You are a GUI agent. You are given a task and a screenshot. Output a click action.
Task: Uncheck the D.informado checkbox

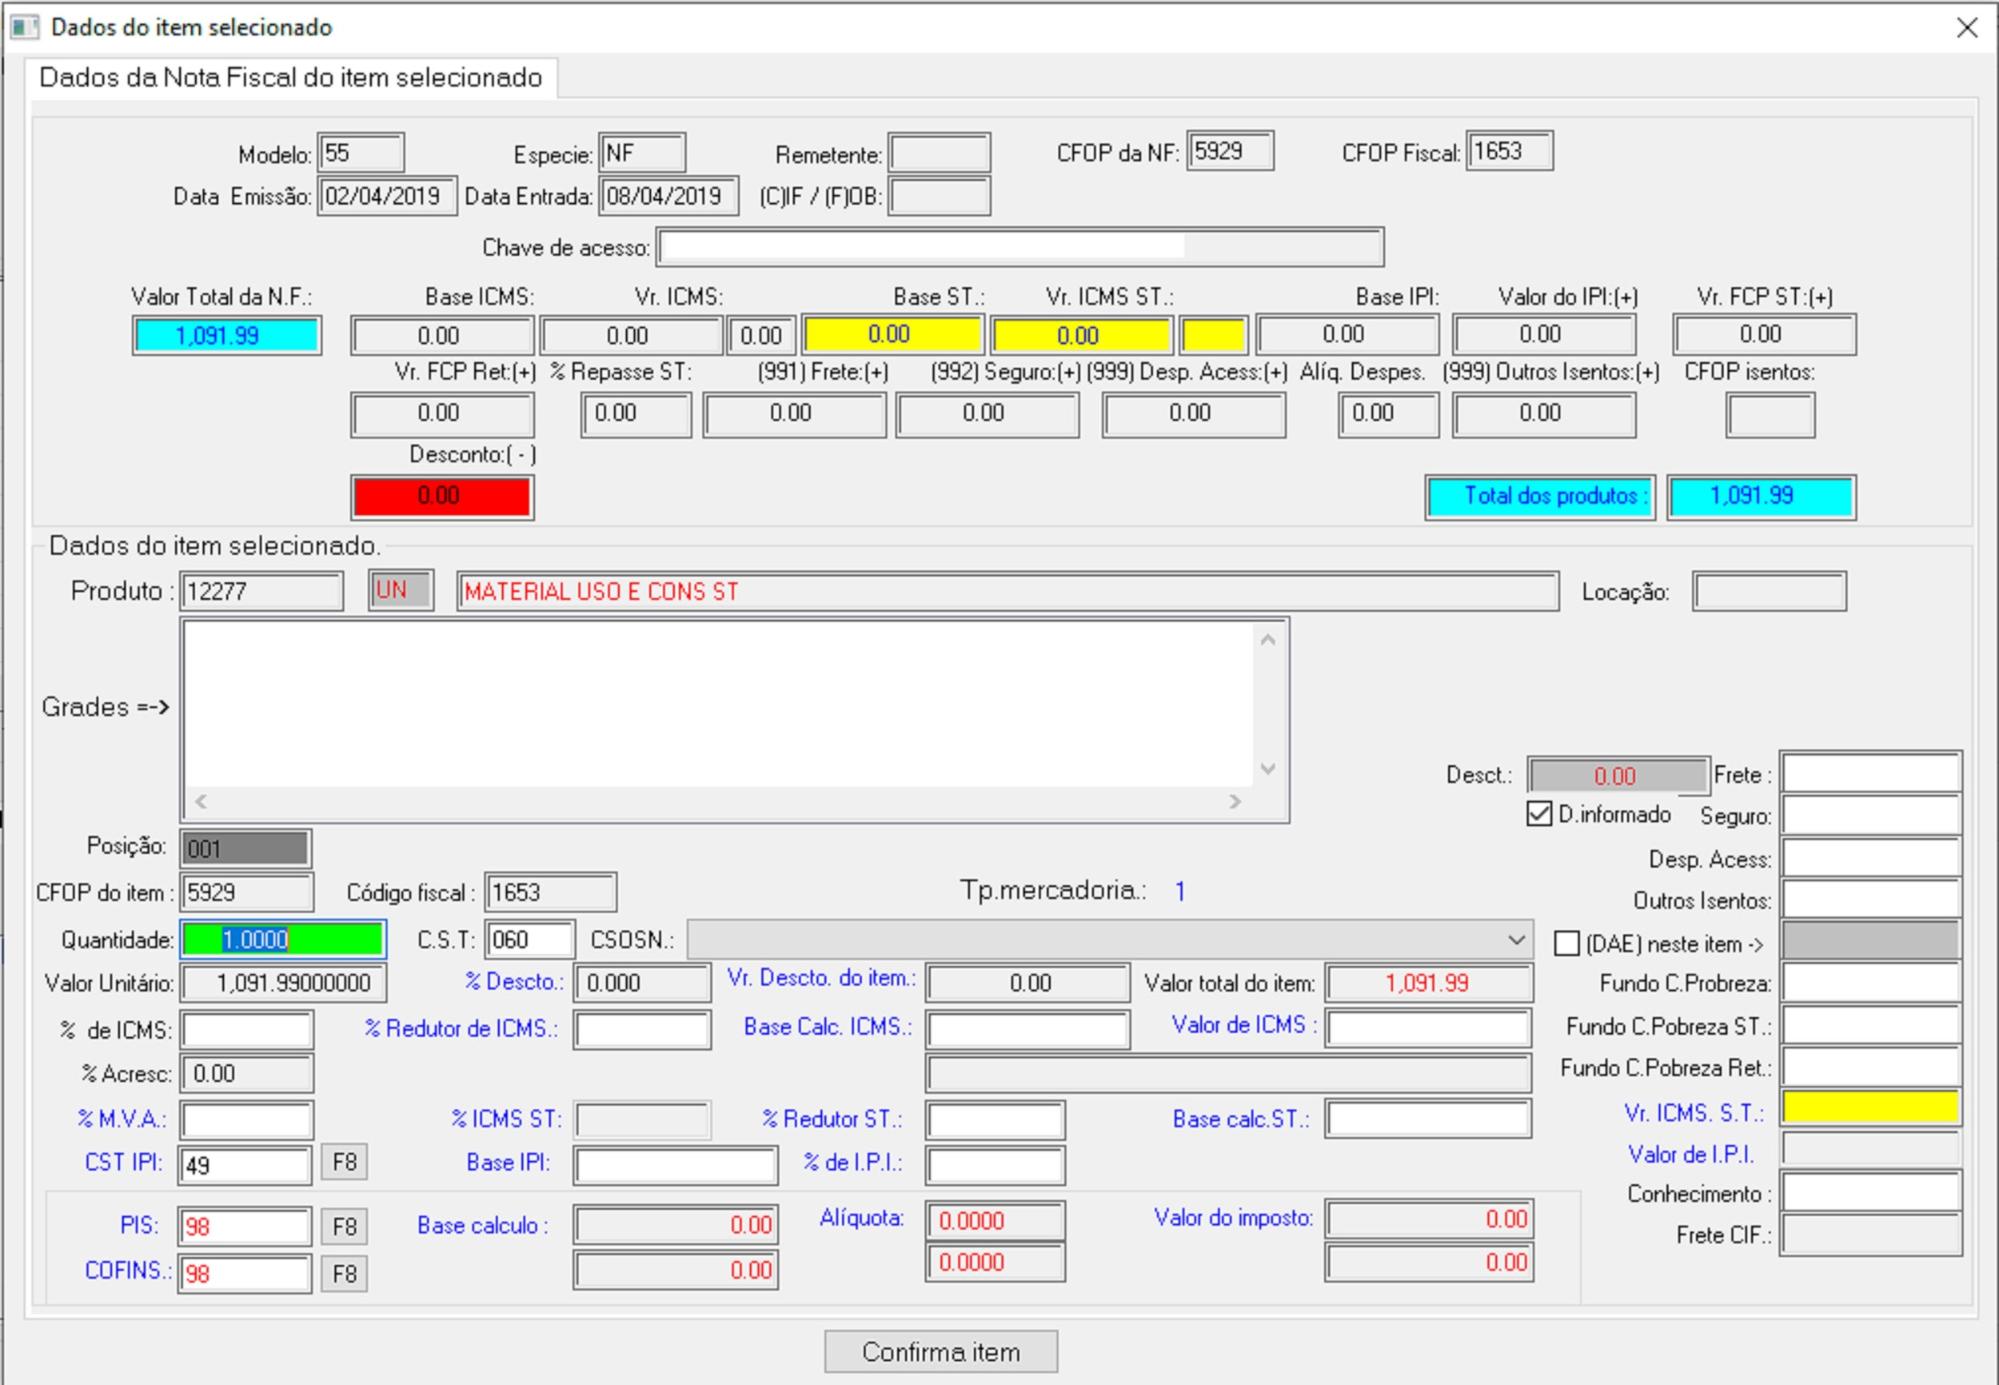click(1539, 814)
